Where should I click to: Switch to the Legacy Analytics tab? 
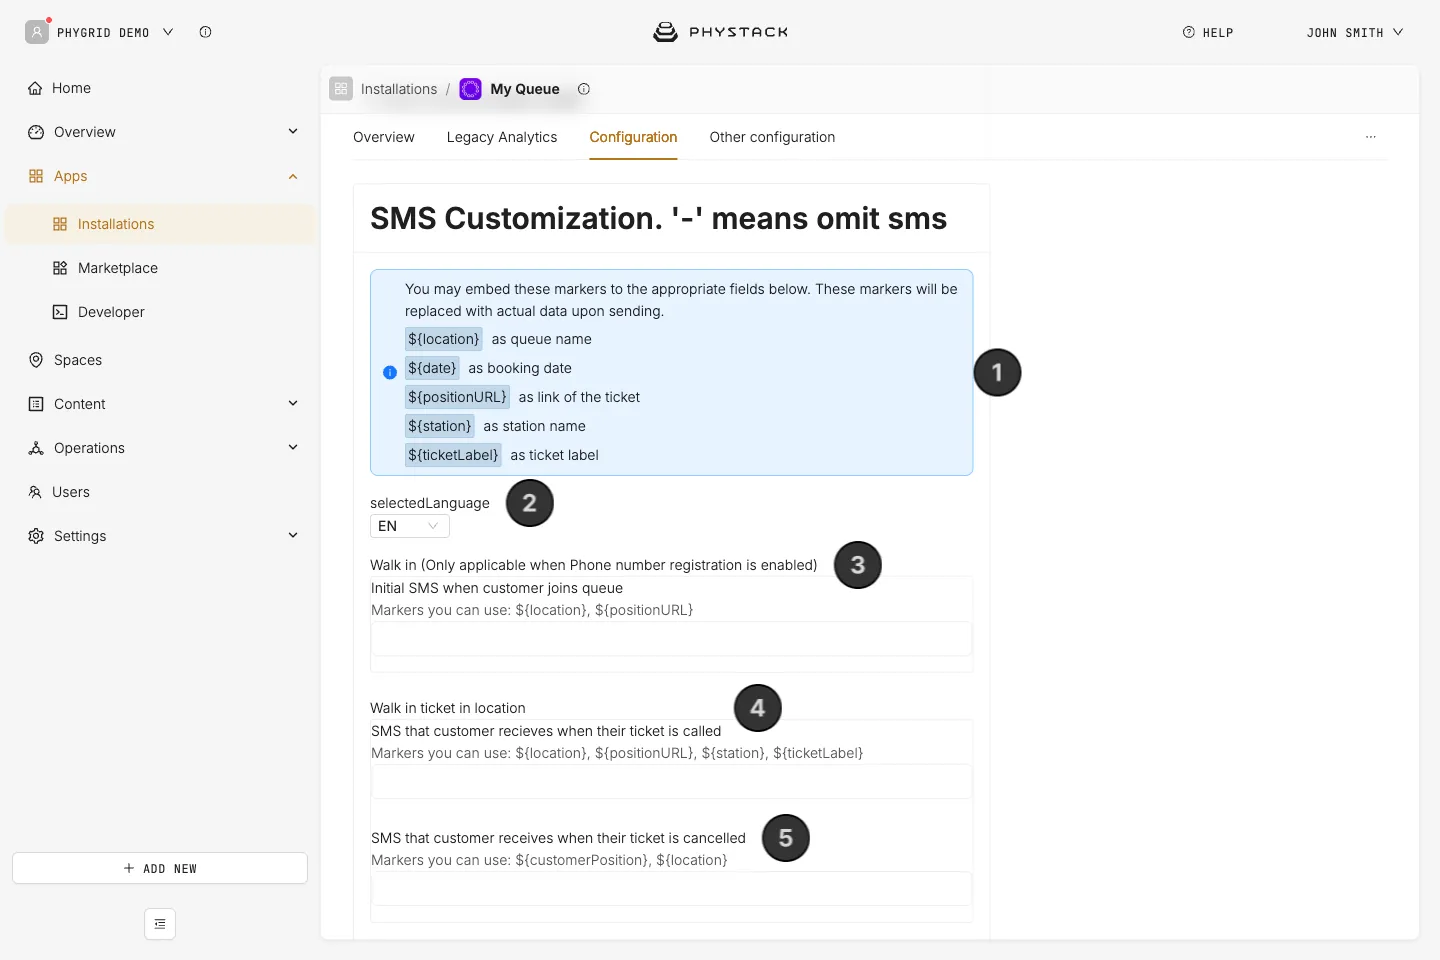pos(502,137)
